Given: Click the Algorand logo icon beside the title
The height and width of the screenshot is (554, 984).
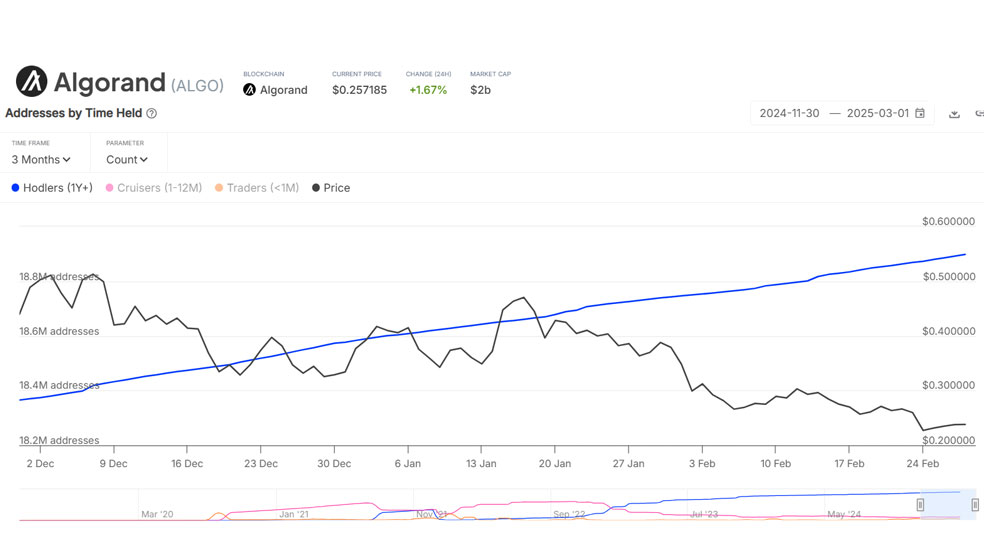Looking at the screenshot, I should (31, 81).
